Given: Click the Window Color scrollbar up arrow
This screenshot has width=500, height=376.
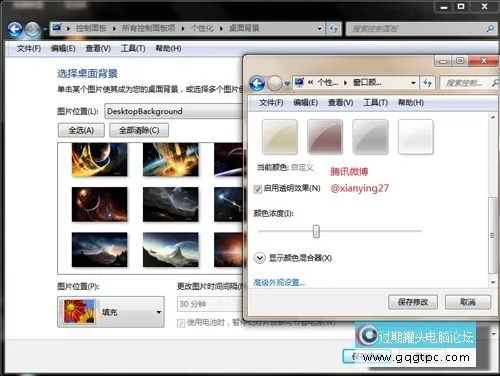Looking at the screenshot, I should 493,117.
